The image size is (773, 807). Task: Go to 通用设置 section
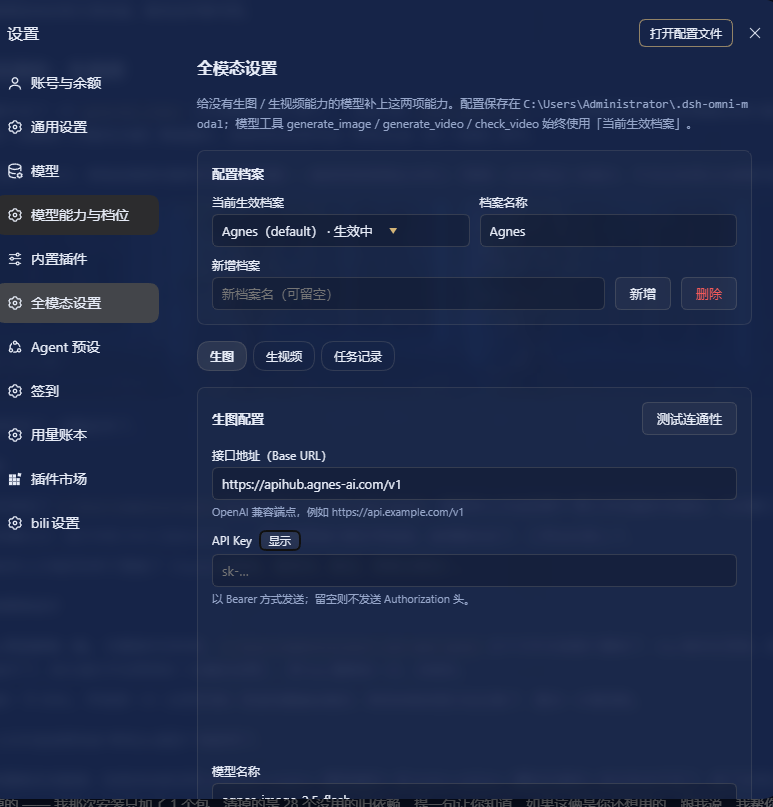click(x=79, y=127)
